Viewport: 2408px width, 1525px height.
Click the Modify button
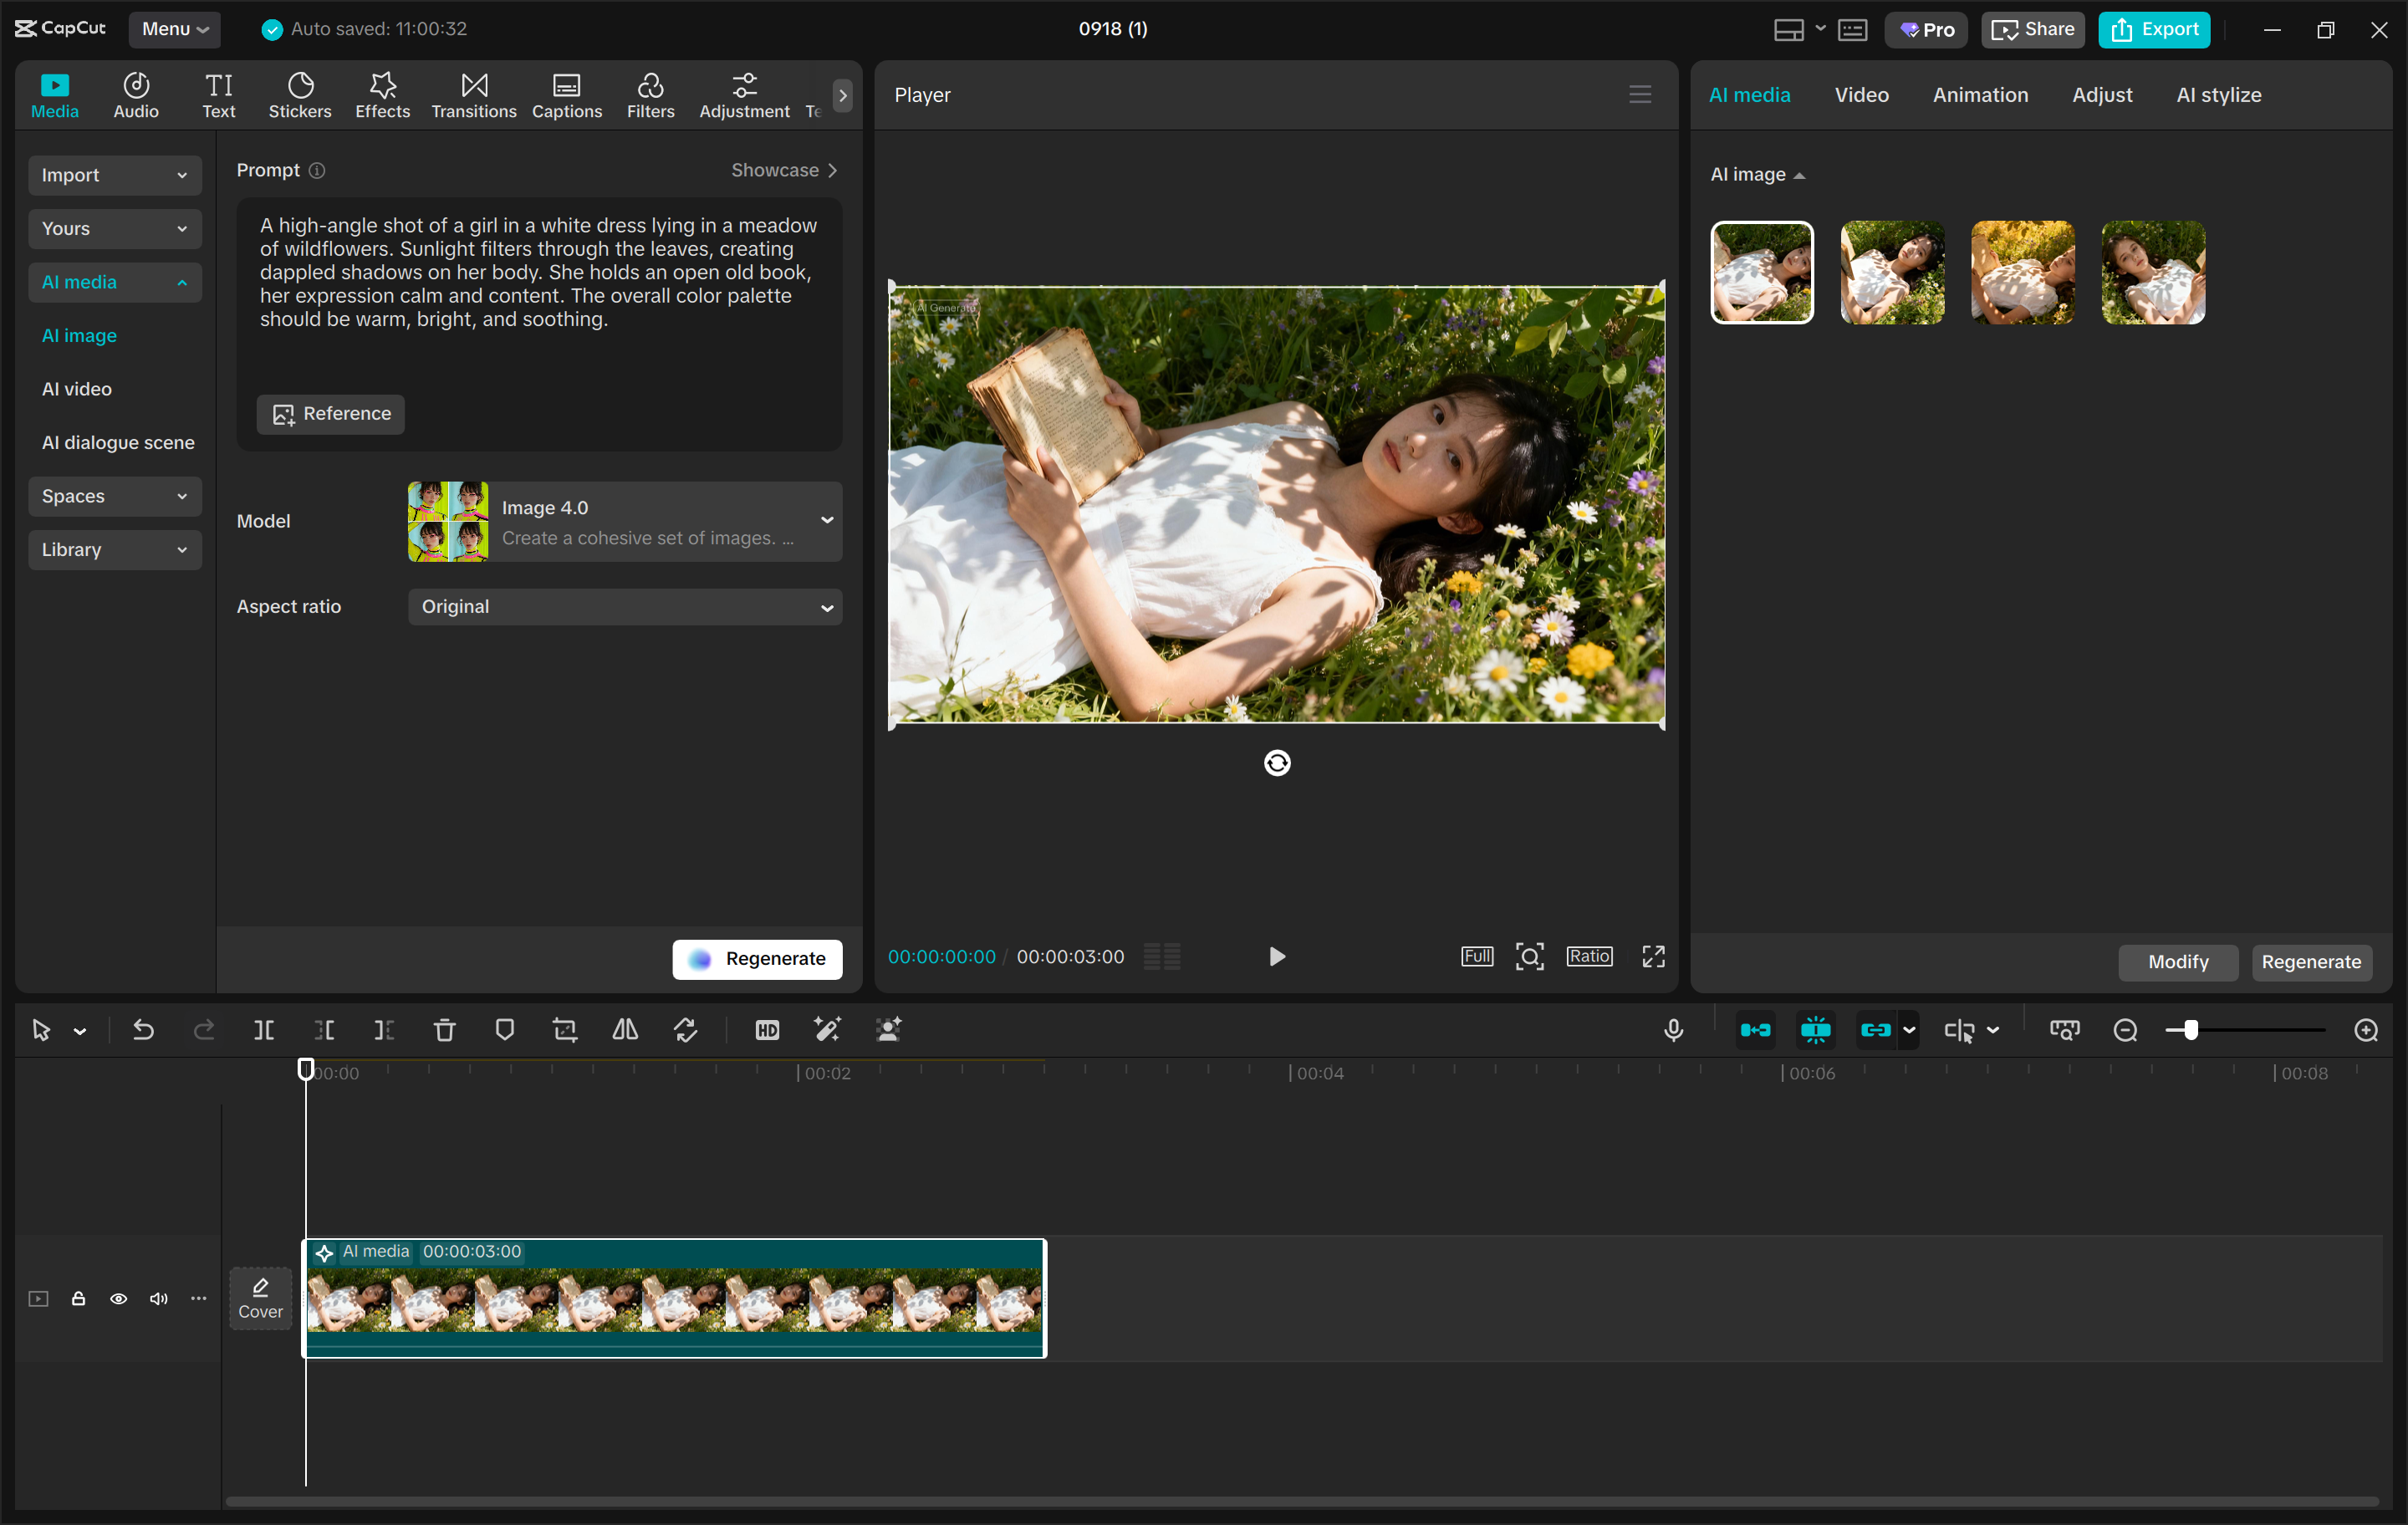[x=2178, y=962]
